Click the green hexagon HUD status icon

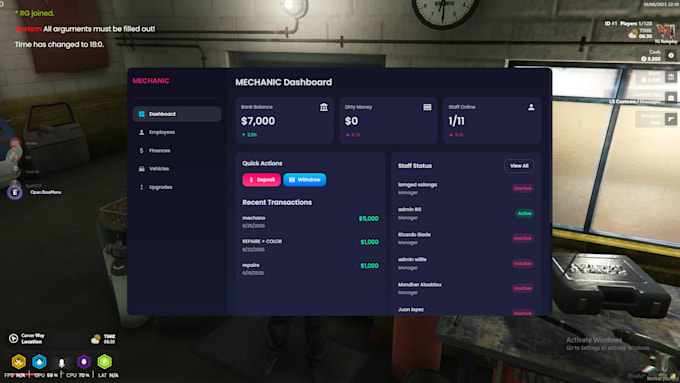(105, 361)
